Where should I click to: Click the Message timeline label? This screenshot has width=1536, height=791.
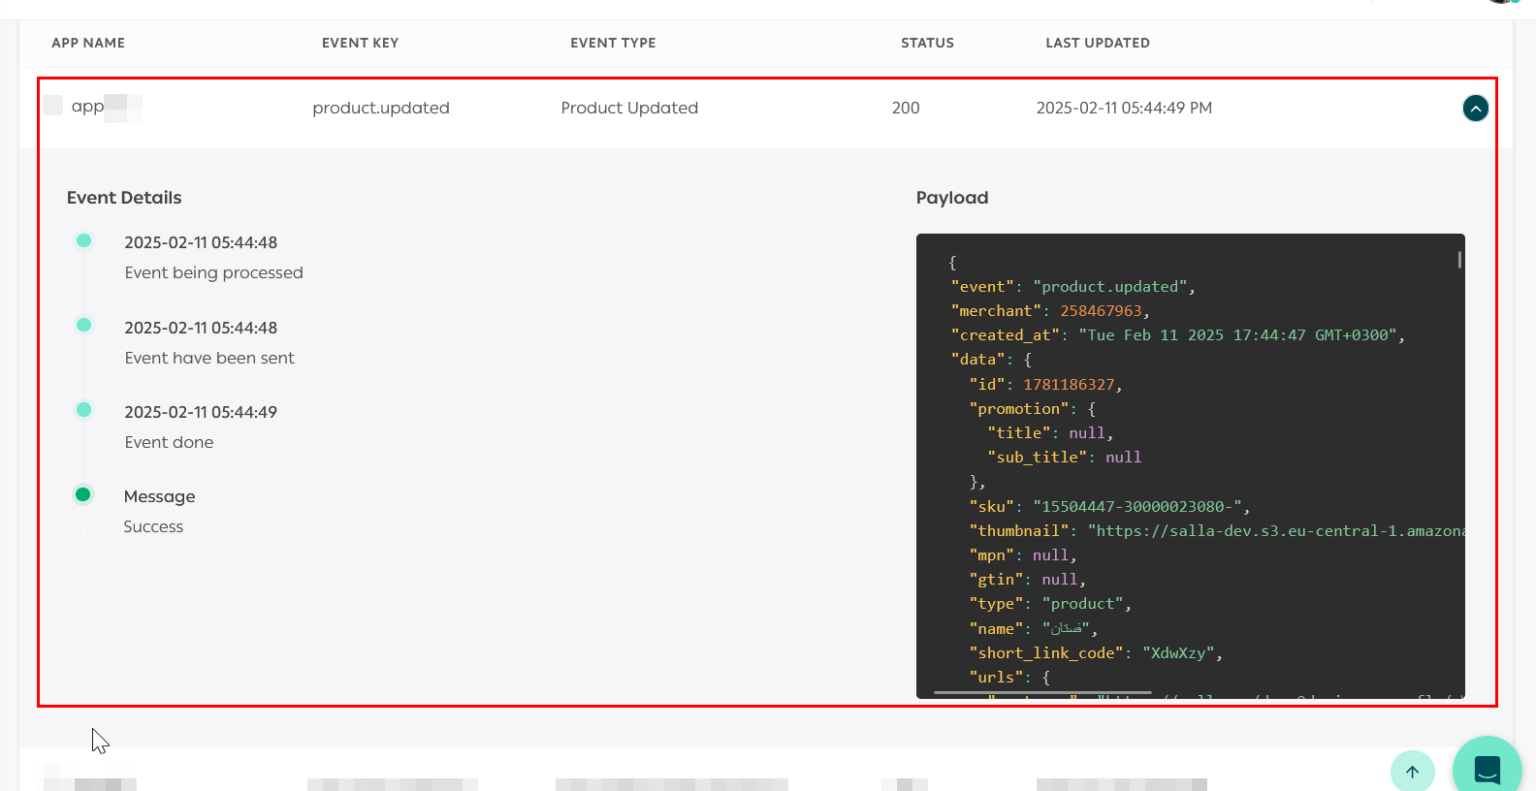pyautogui.click(x=159, y=497)
